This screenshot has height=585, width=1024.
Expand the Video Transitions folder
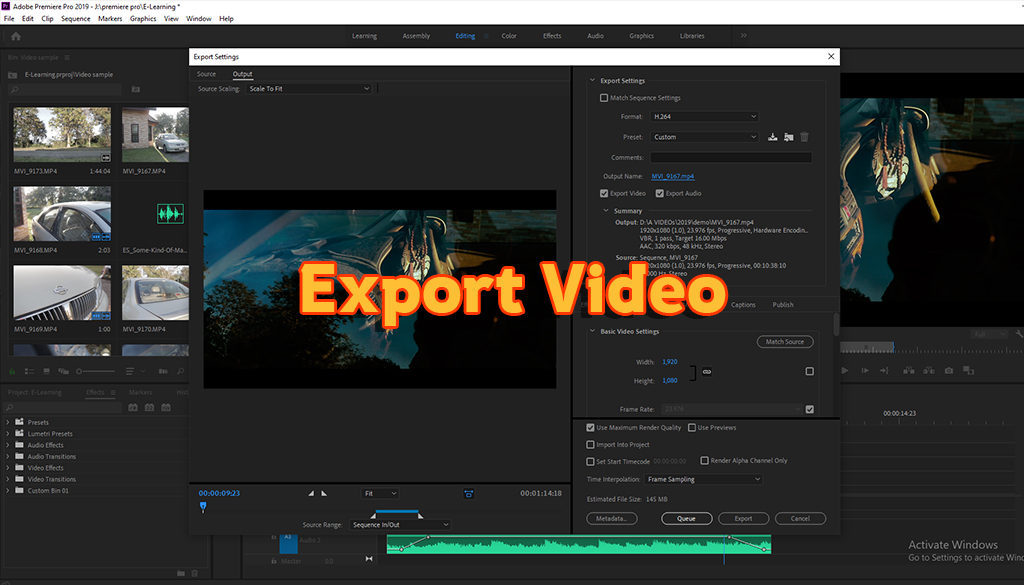coord(8,479)
